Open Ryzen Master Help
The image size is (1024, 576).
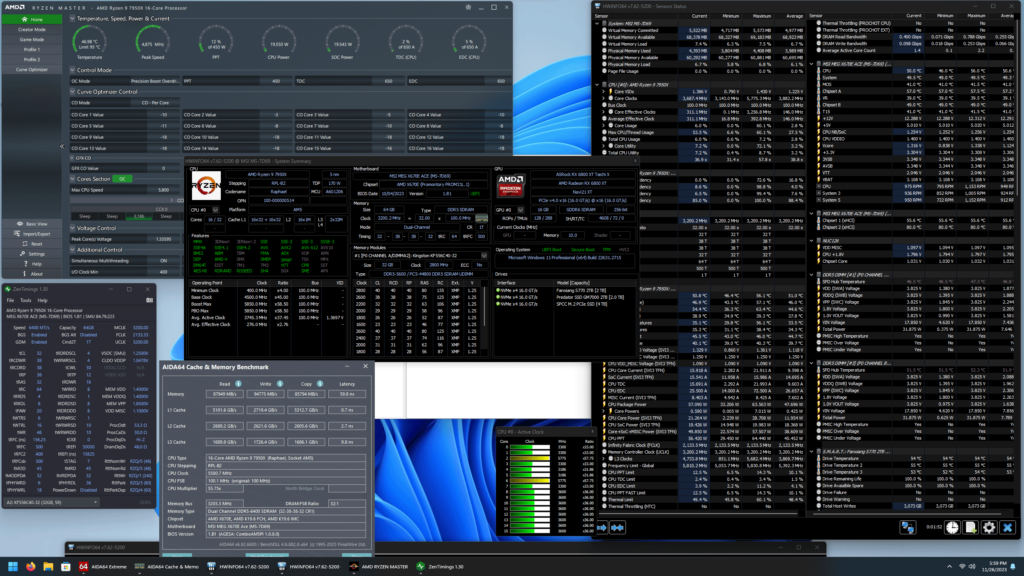click(31, 264)
